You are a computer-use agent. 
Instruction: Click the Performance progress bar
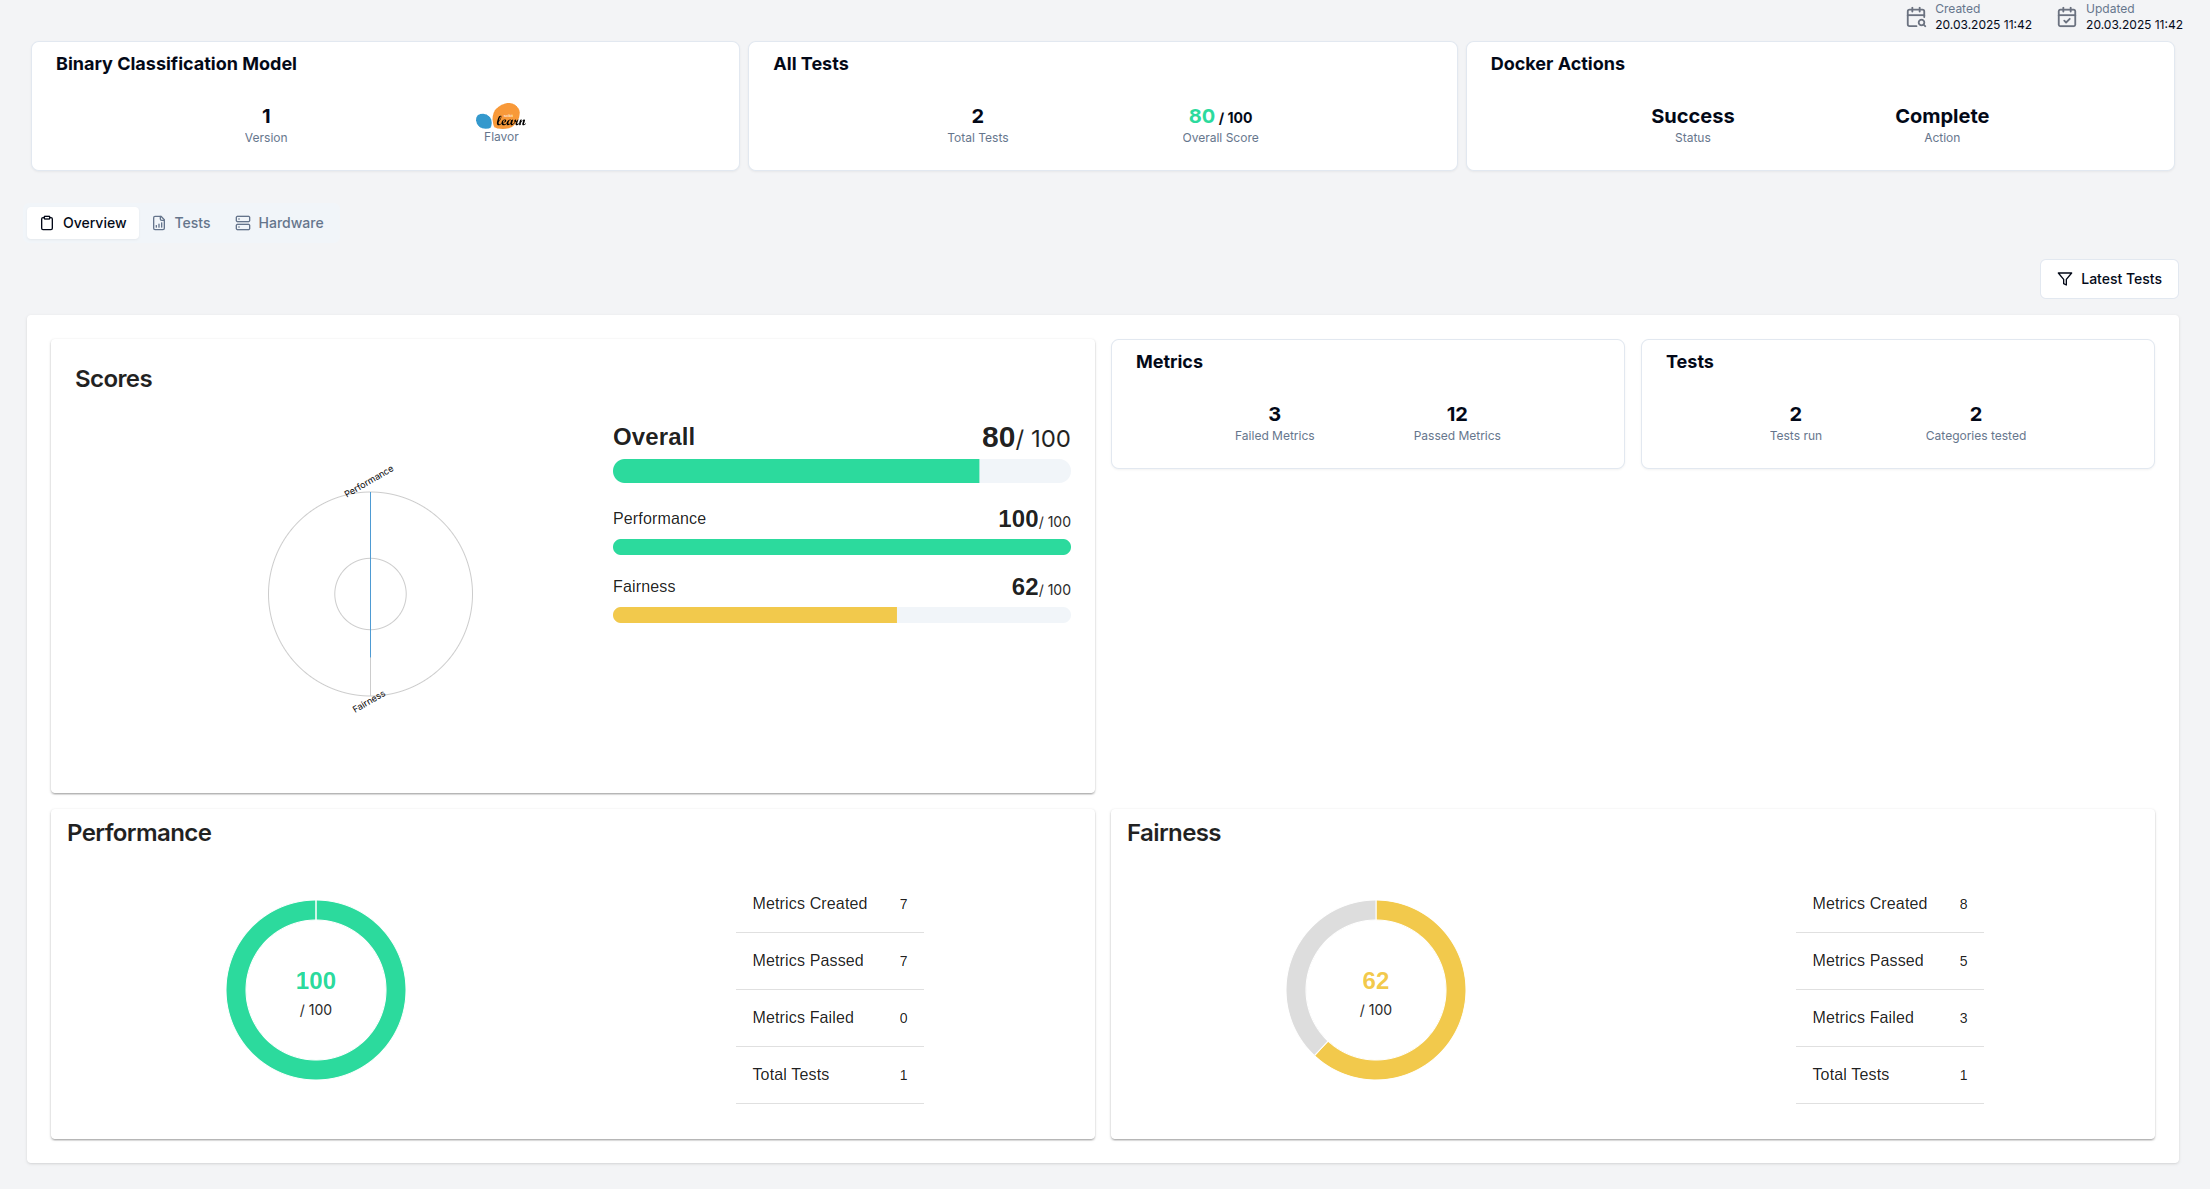[841, 547]
